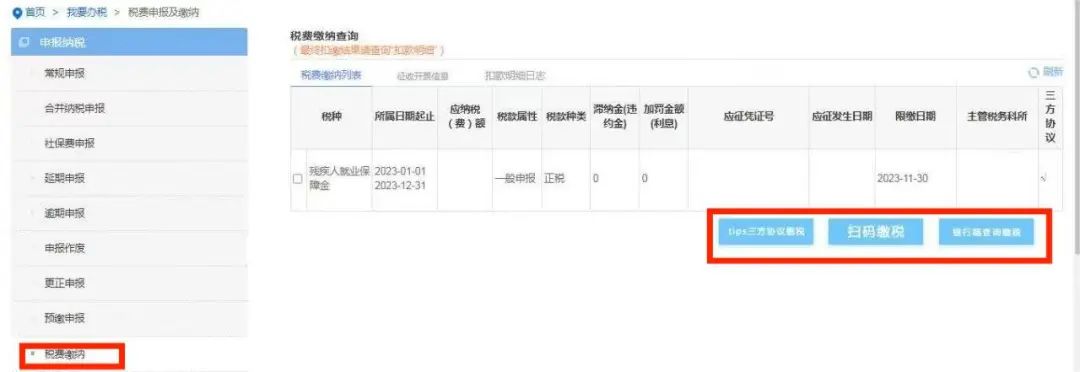Click the 刷新 refresh link
This screenshot has width=1080, height=372.
click(1052, 72)
